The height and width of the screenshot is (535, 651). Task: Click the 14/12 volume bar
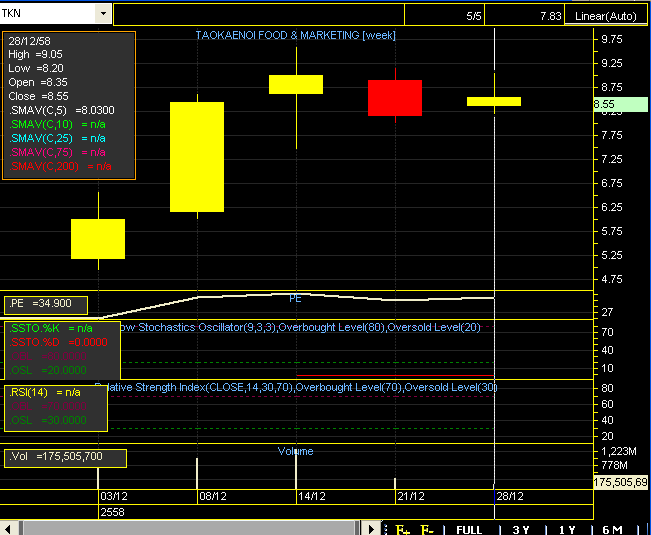click(296, 469)
